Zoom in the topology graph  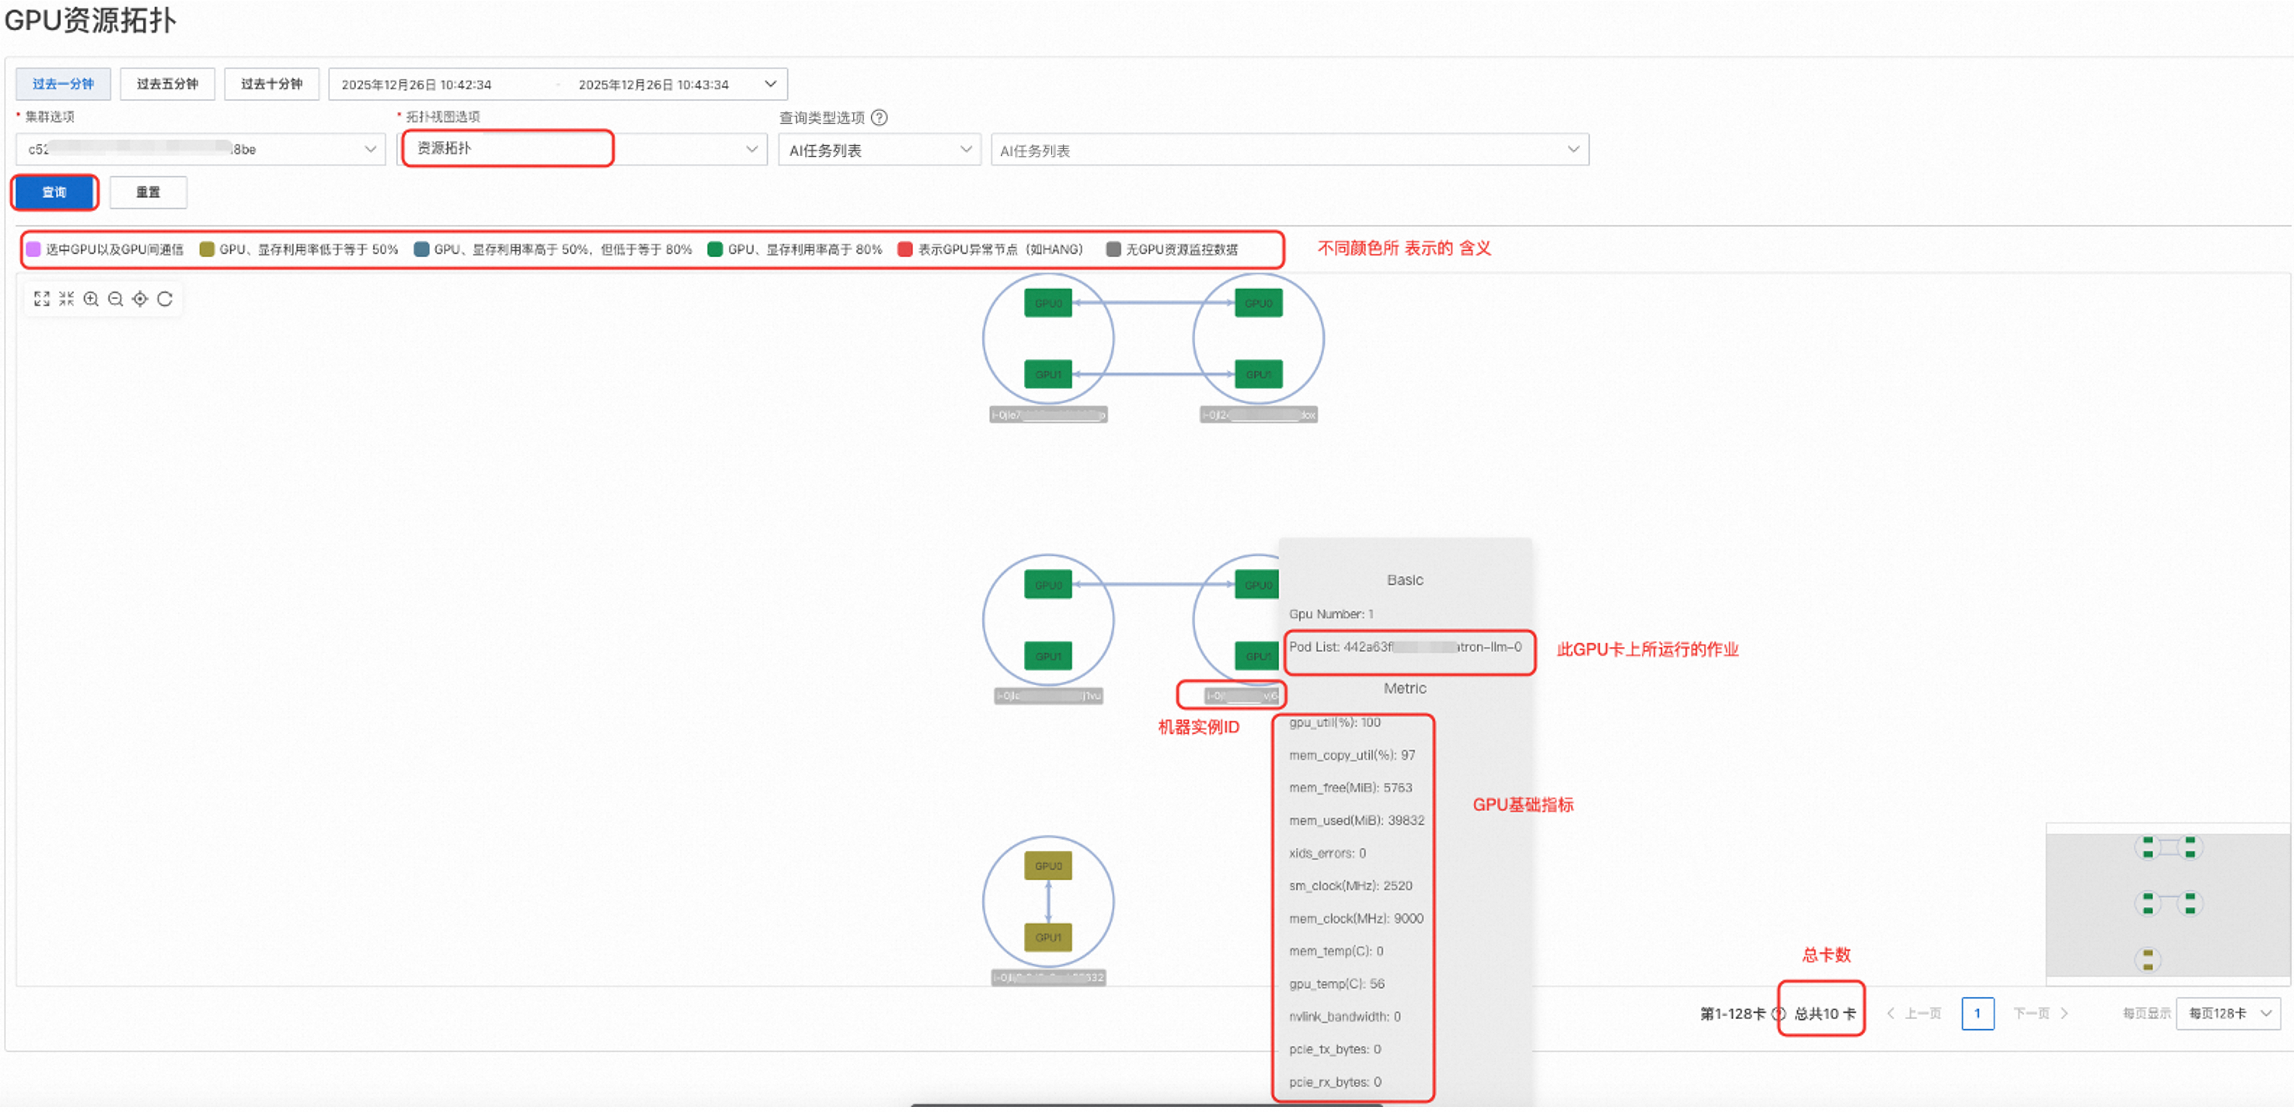91,299
